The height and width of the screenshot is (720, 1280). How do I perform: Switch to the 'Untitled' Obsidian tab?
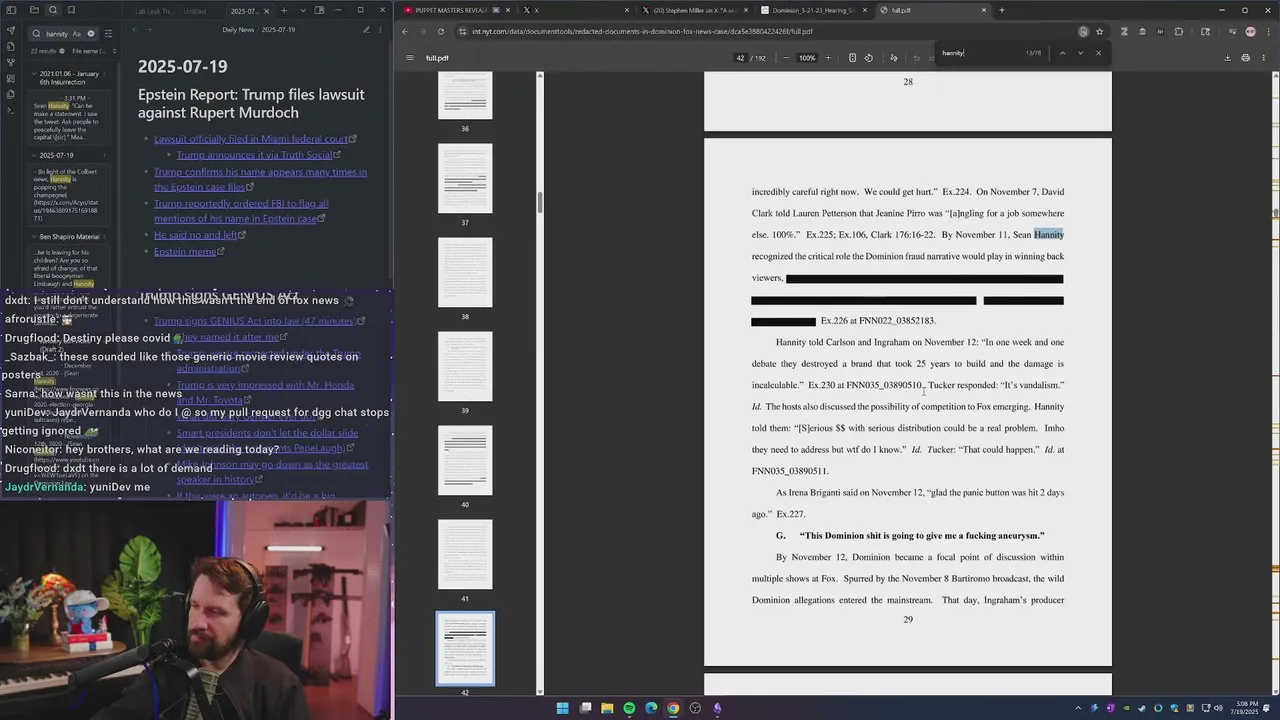(x=195, y=11)
